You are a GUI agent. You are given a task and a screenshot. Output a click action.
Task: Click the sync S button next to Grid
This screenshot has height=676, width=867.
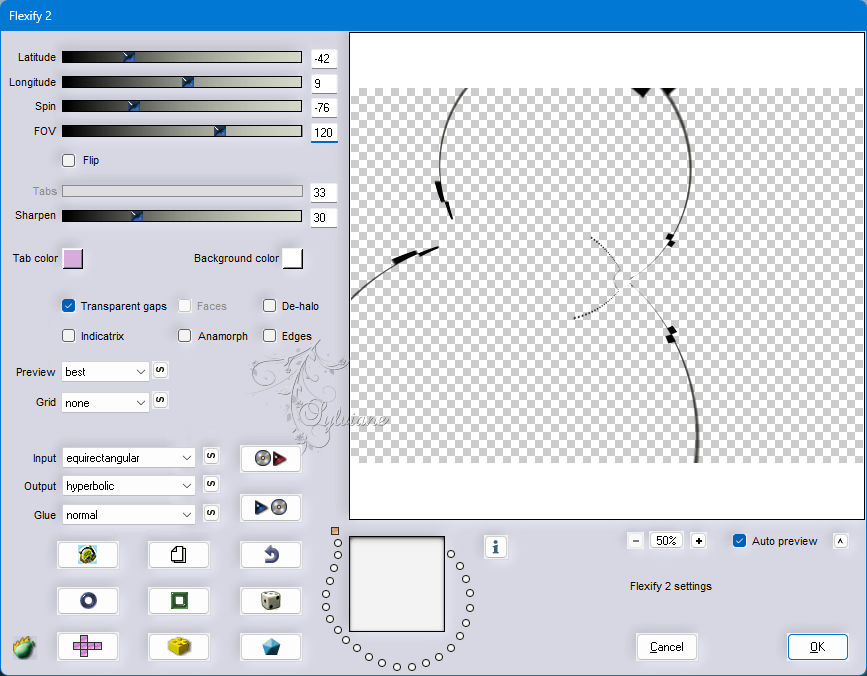click(160, 400)
